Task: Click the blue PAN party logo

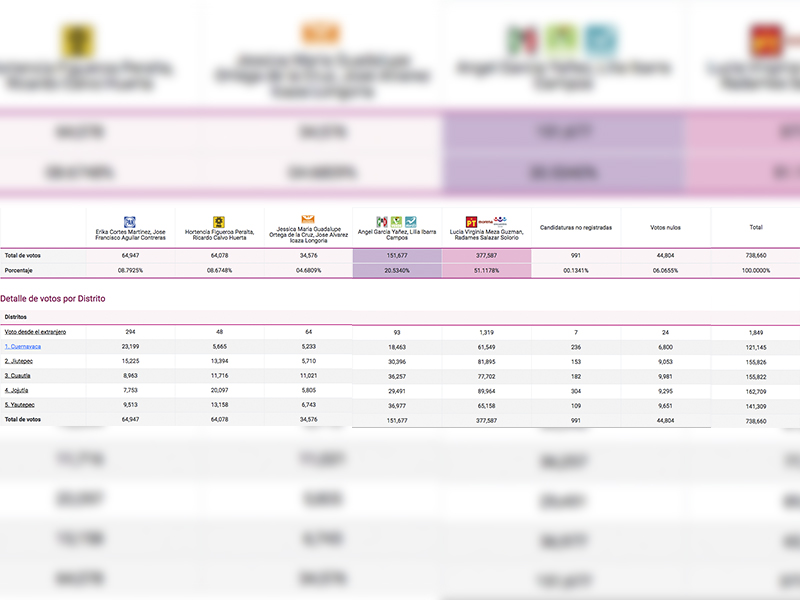Action: point(130,222)
